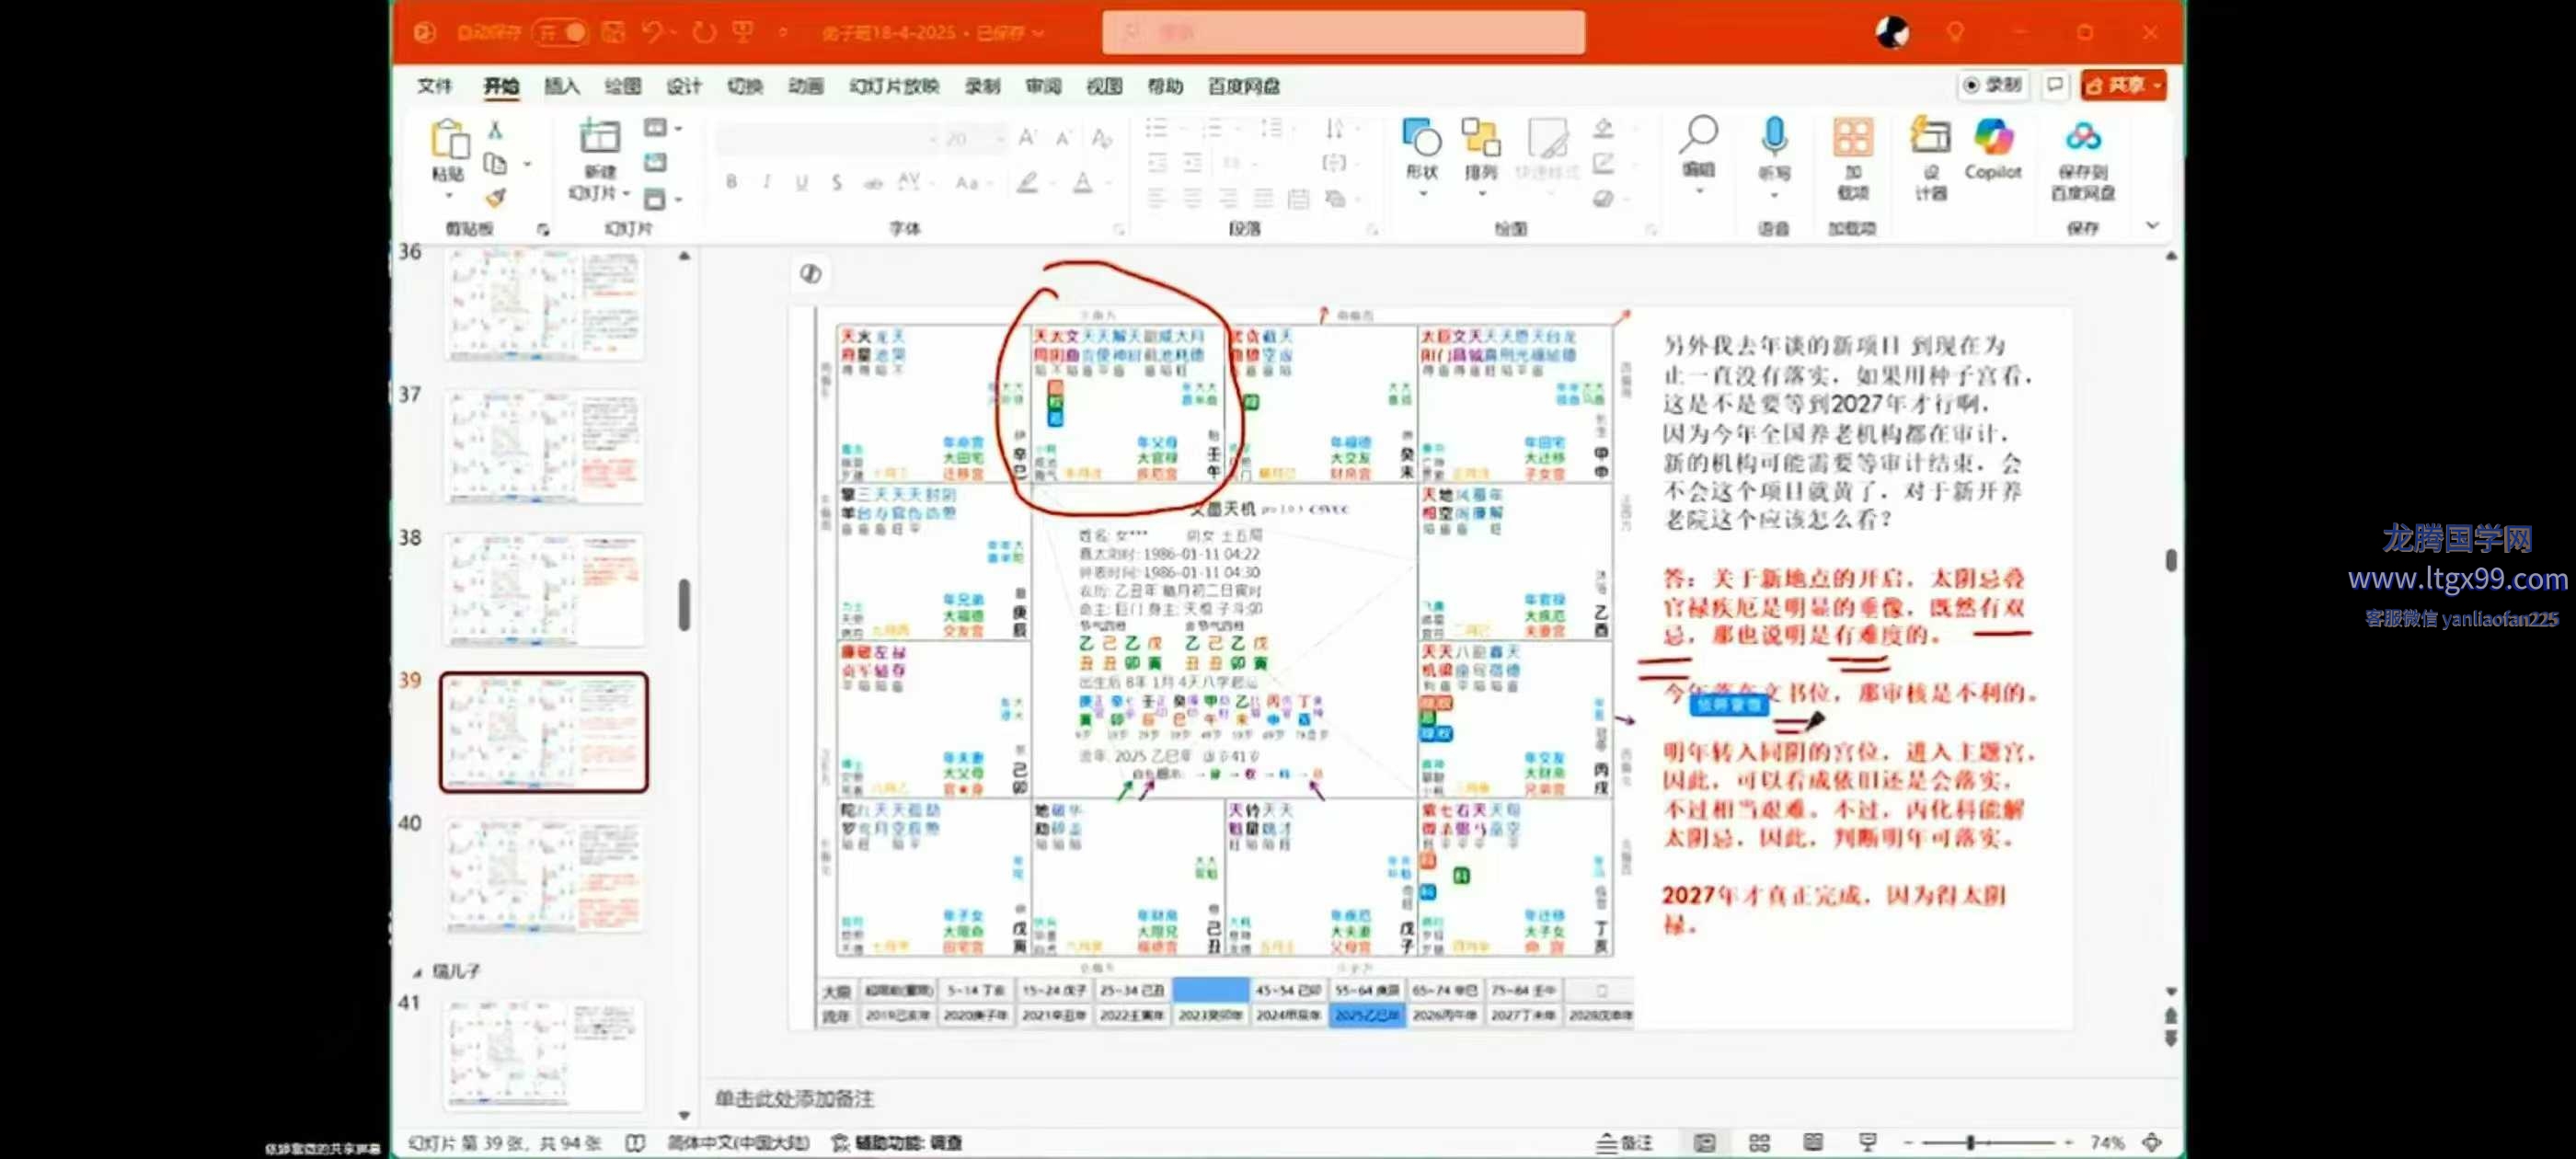Click the Shapes gallery icon
2576x1159 pixels.
[x=1421, y=137]
